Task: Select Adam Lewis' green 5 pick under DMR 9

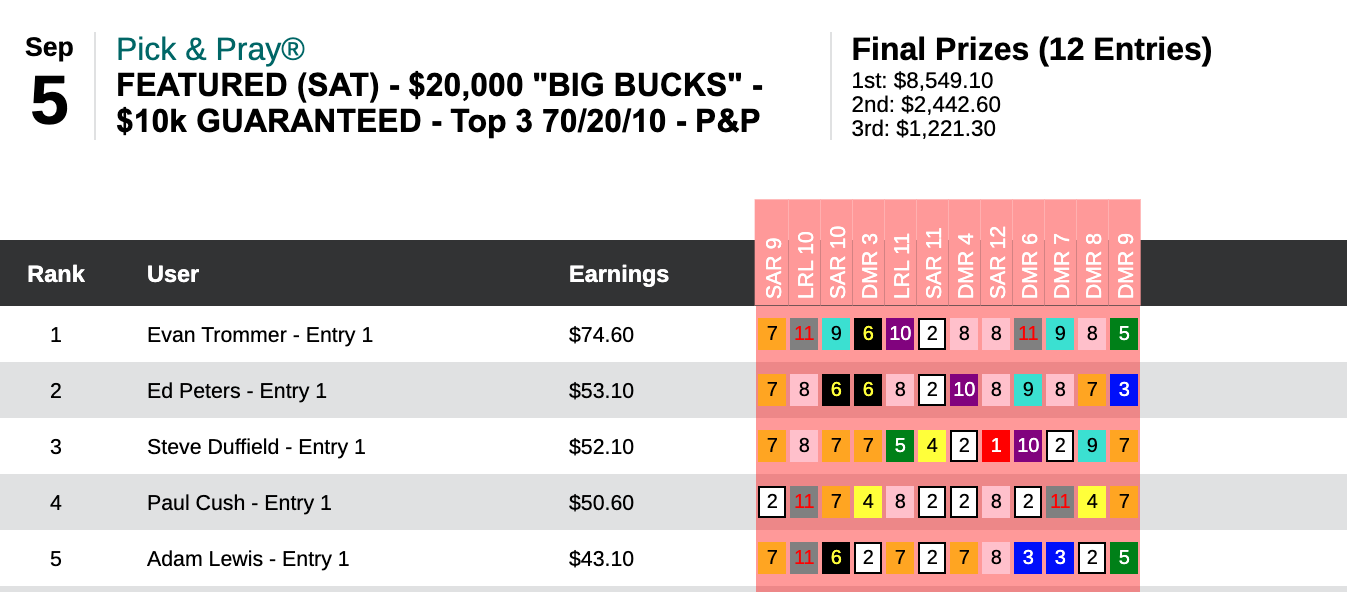Action: pos(1124,558)
